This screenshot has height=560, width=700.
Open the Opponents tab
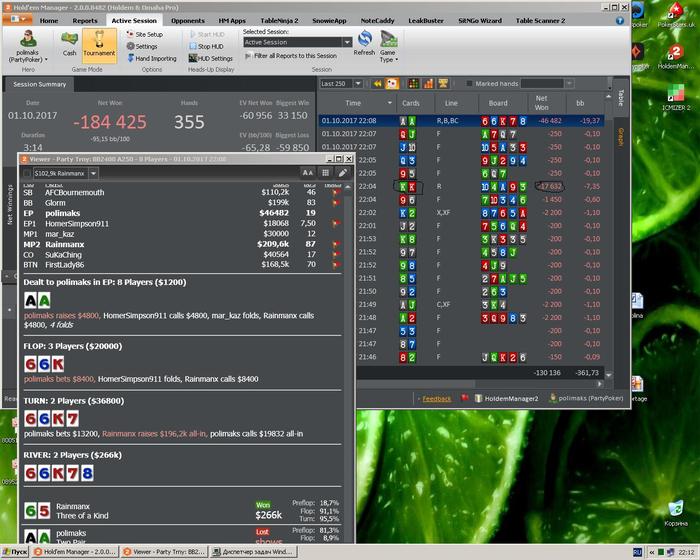187,20
